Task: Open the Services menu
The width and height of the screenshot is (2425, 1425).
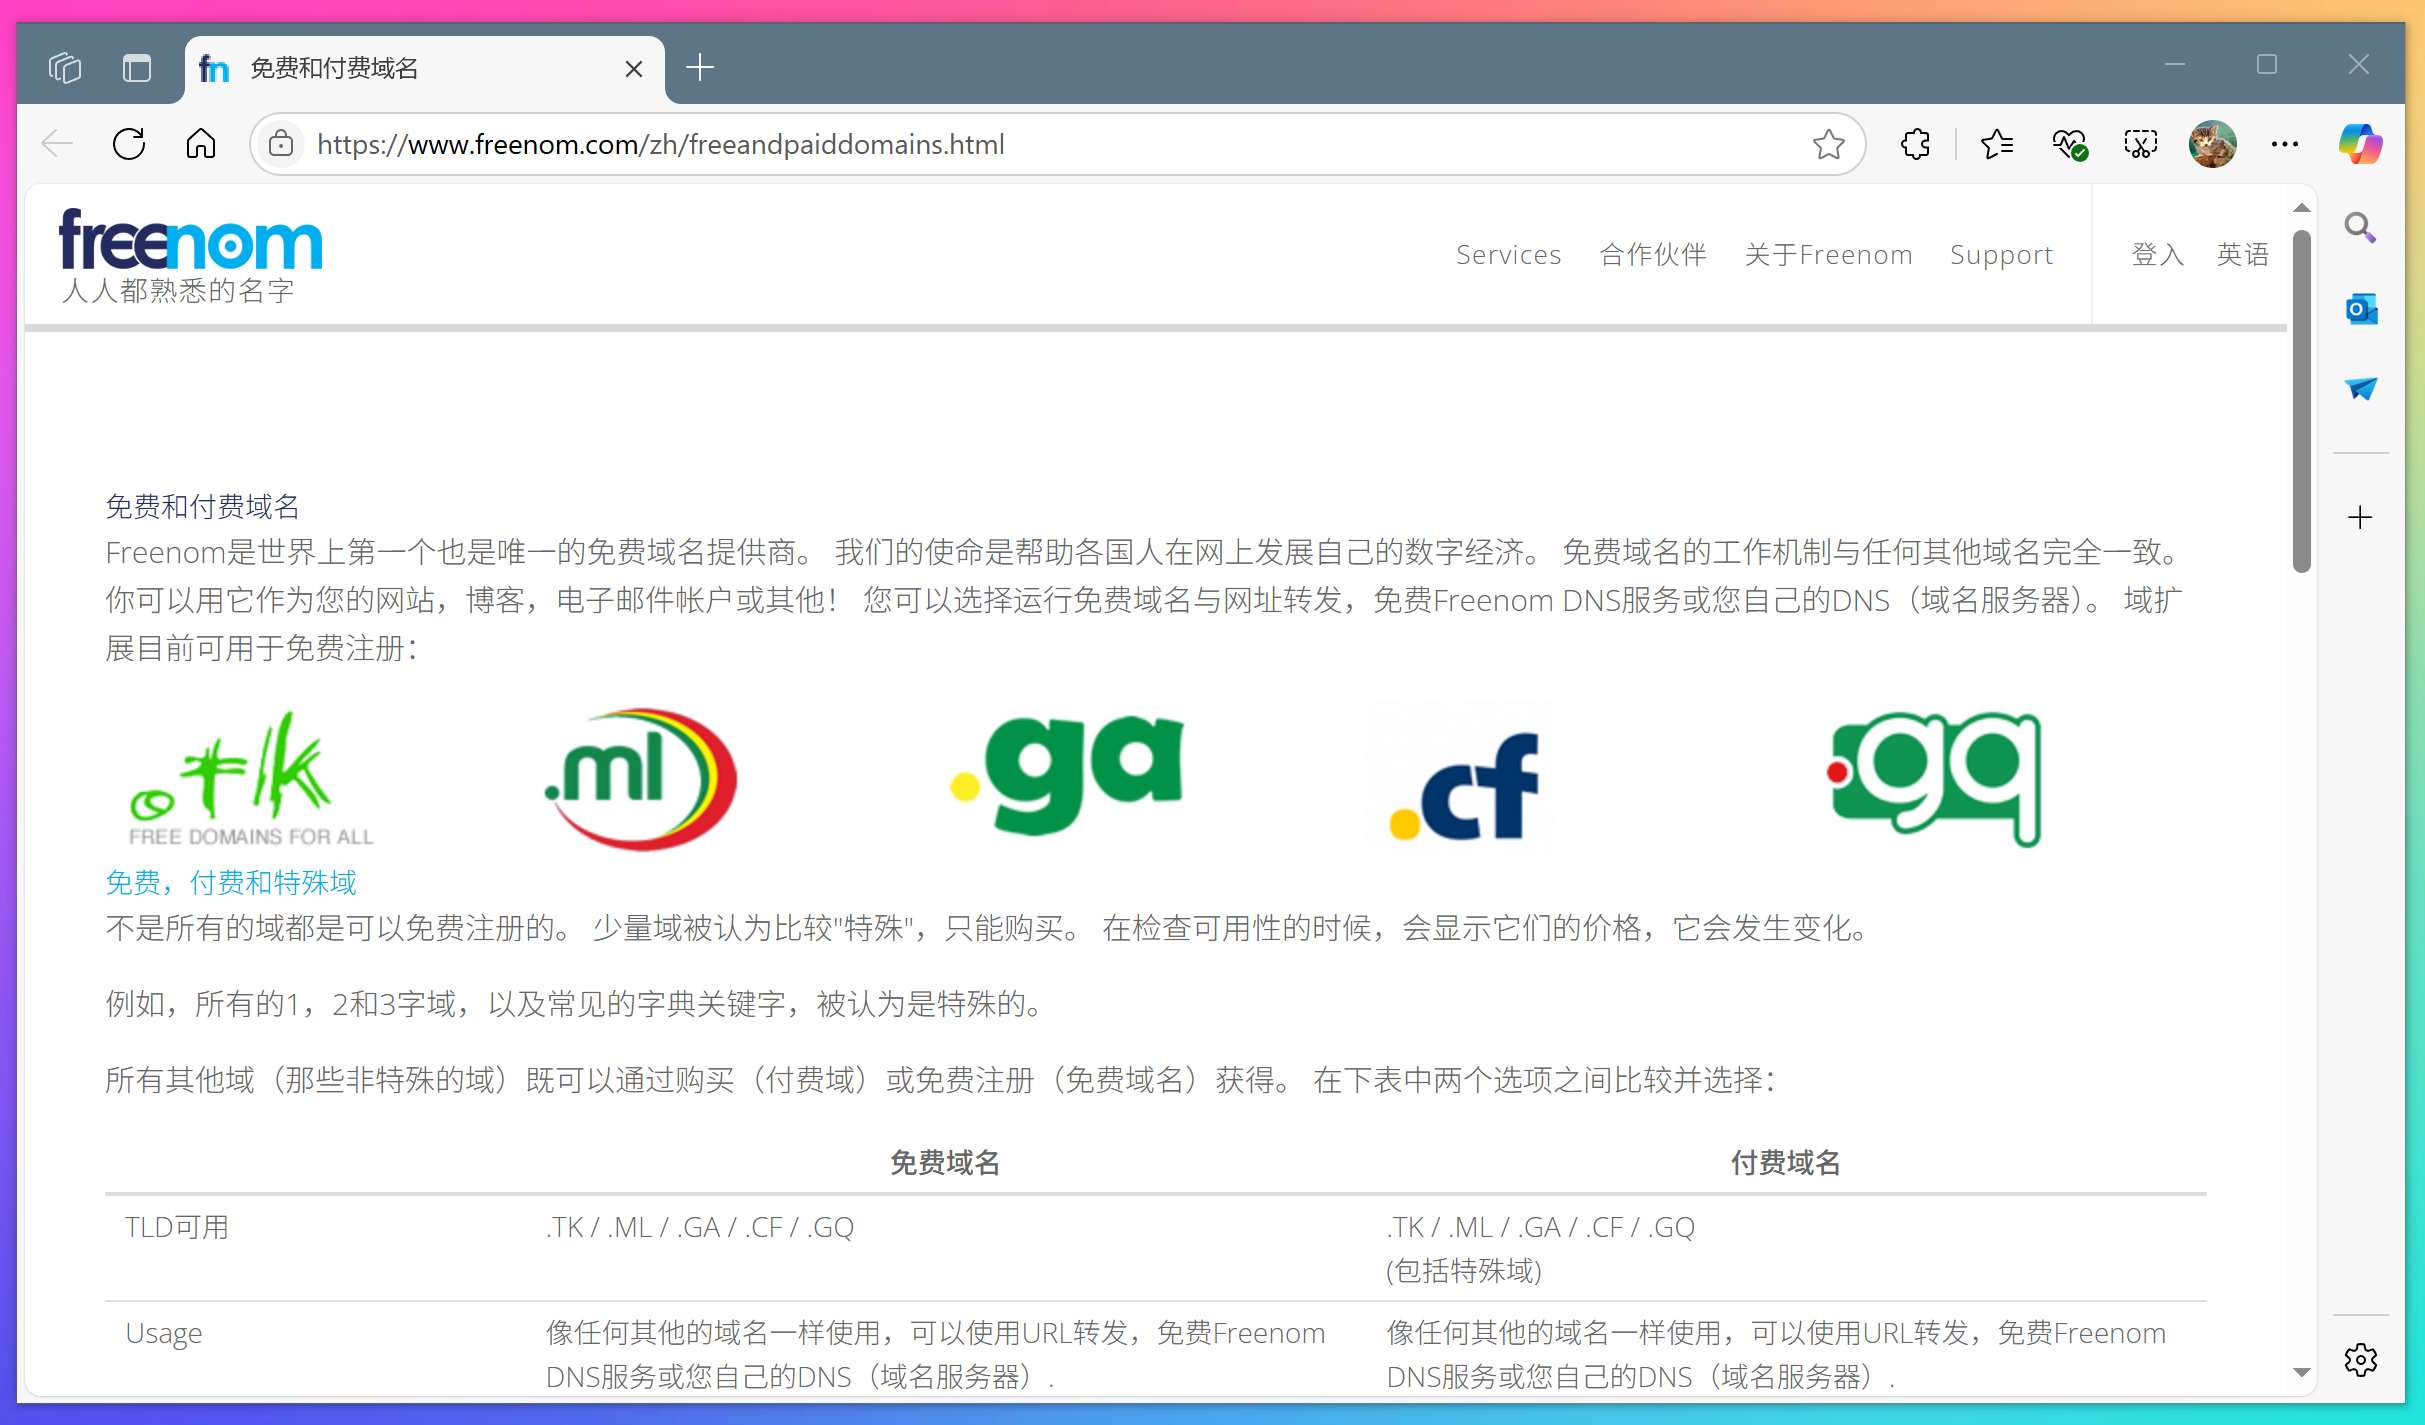Action: [1509, 254]
